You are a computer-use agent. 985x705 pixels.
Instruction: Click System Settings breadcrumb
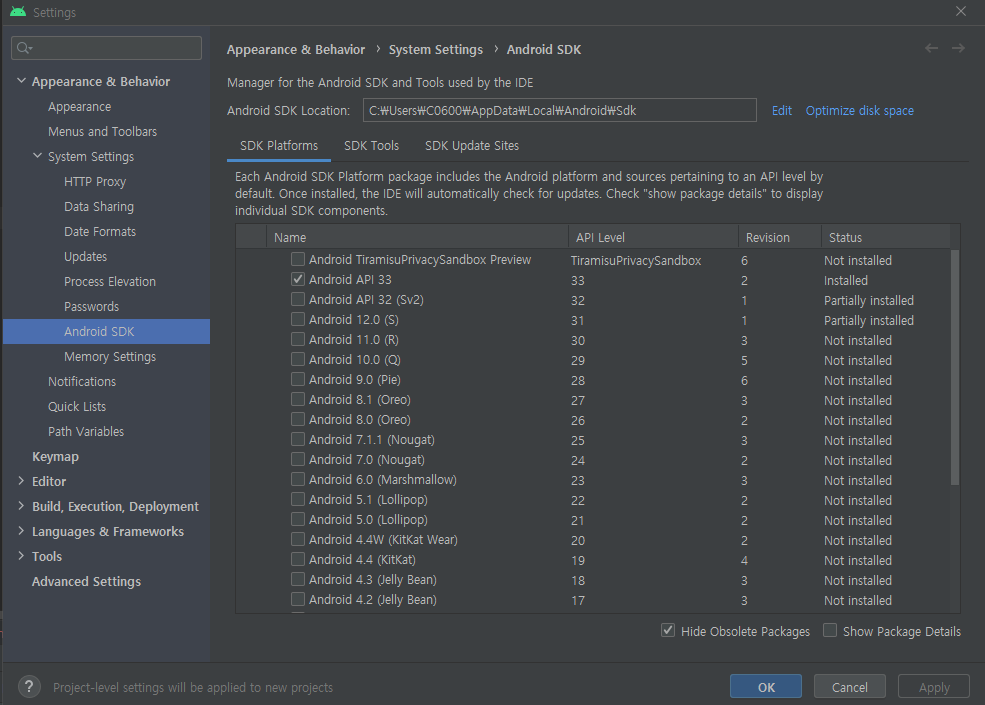point(436,50)
